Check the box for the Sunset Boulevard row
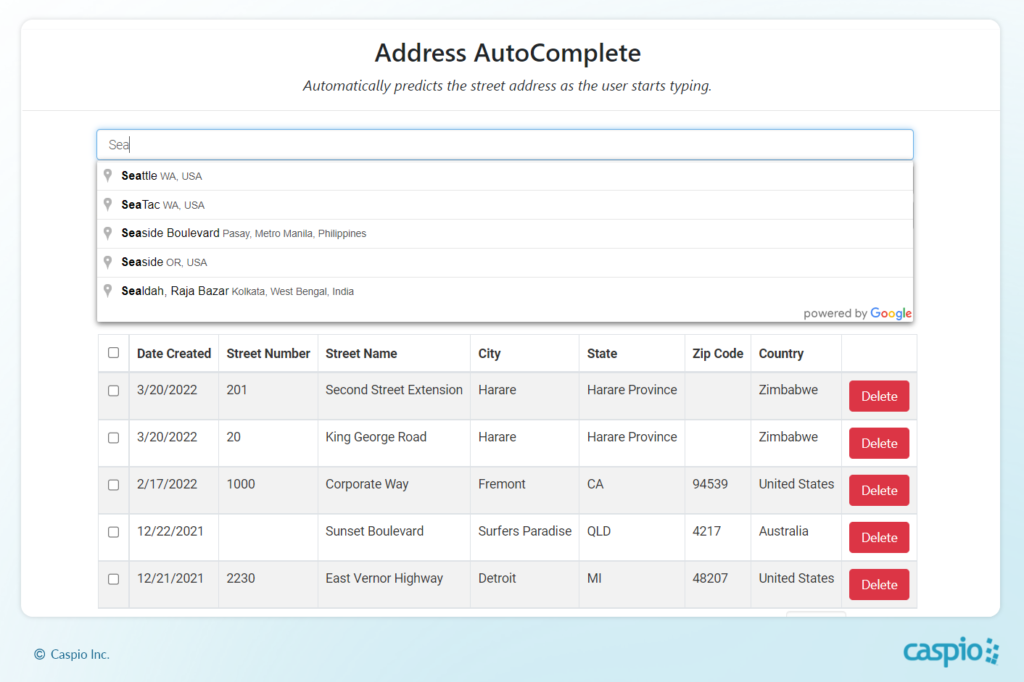Viewport: 1024px width, 682px height. click(x=113, y=533)
